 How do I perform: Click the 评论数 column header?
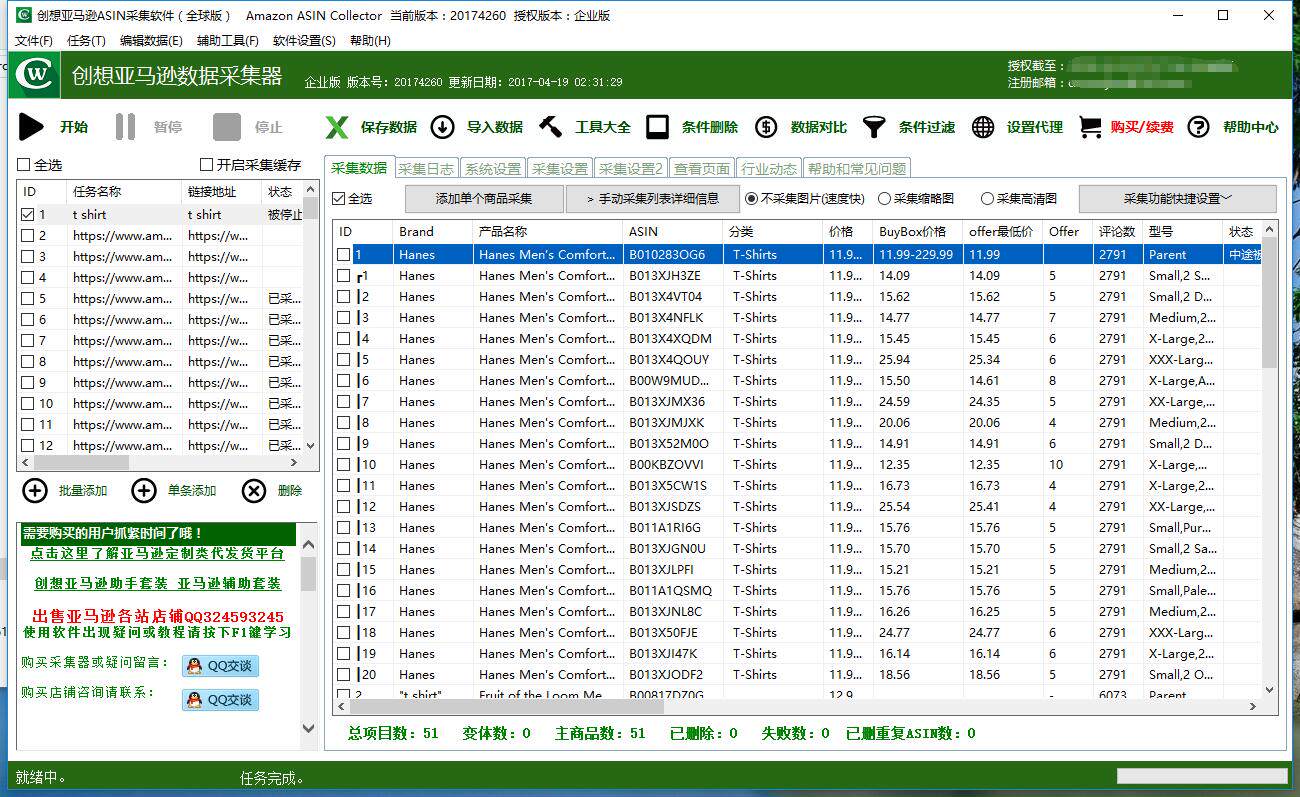[1117, 231]
